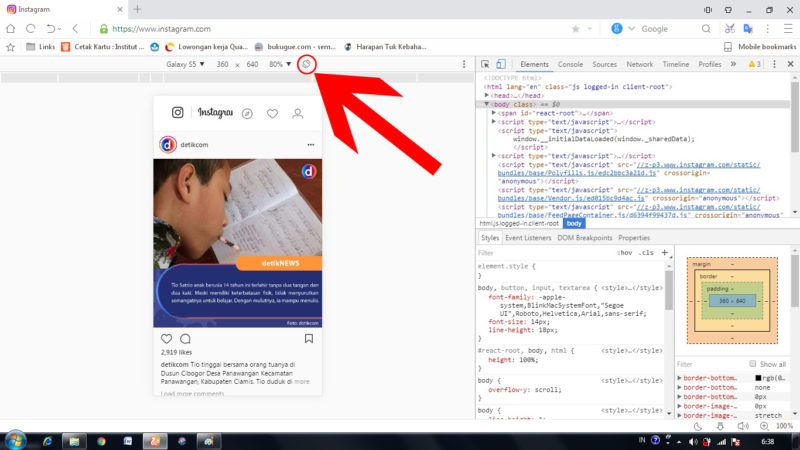Viewport: 800px width, 450px height.
Task: Open the Galaxy S5 device dropdown
Action: (185, 64)
